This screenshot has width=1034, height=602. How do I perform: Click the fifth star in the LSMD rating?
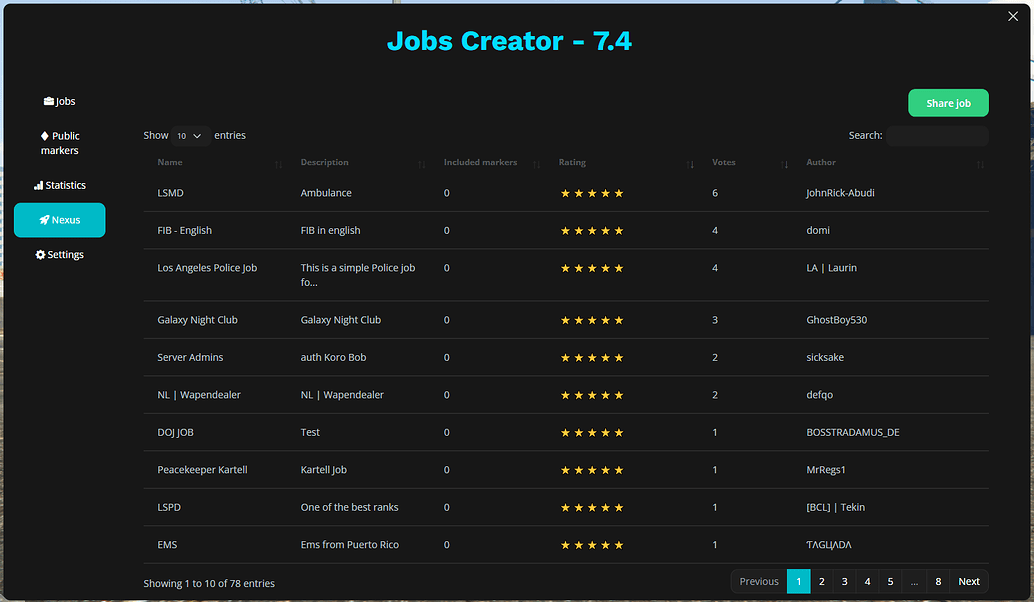point(619,192)
